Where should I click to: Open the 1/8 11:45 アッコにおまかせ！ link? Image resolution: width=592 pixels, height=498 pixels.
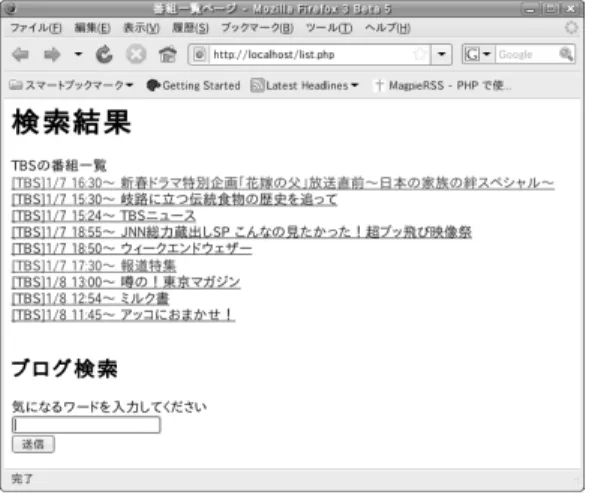pos(123,315)
